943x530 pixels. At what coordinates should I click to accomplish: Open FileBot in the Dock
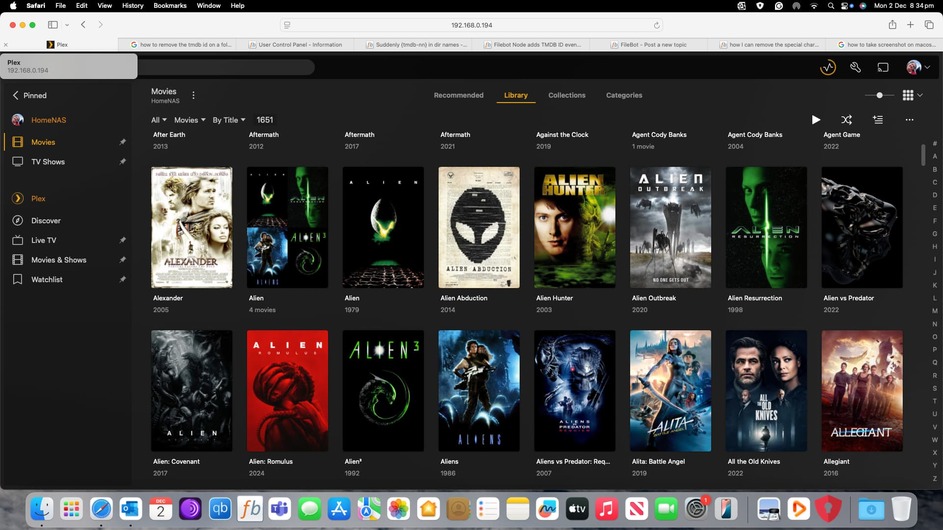point(250,509)
